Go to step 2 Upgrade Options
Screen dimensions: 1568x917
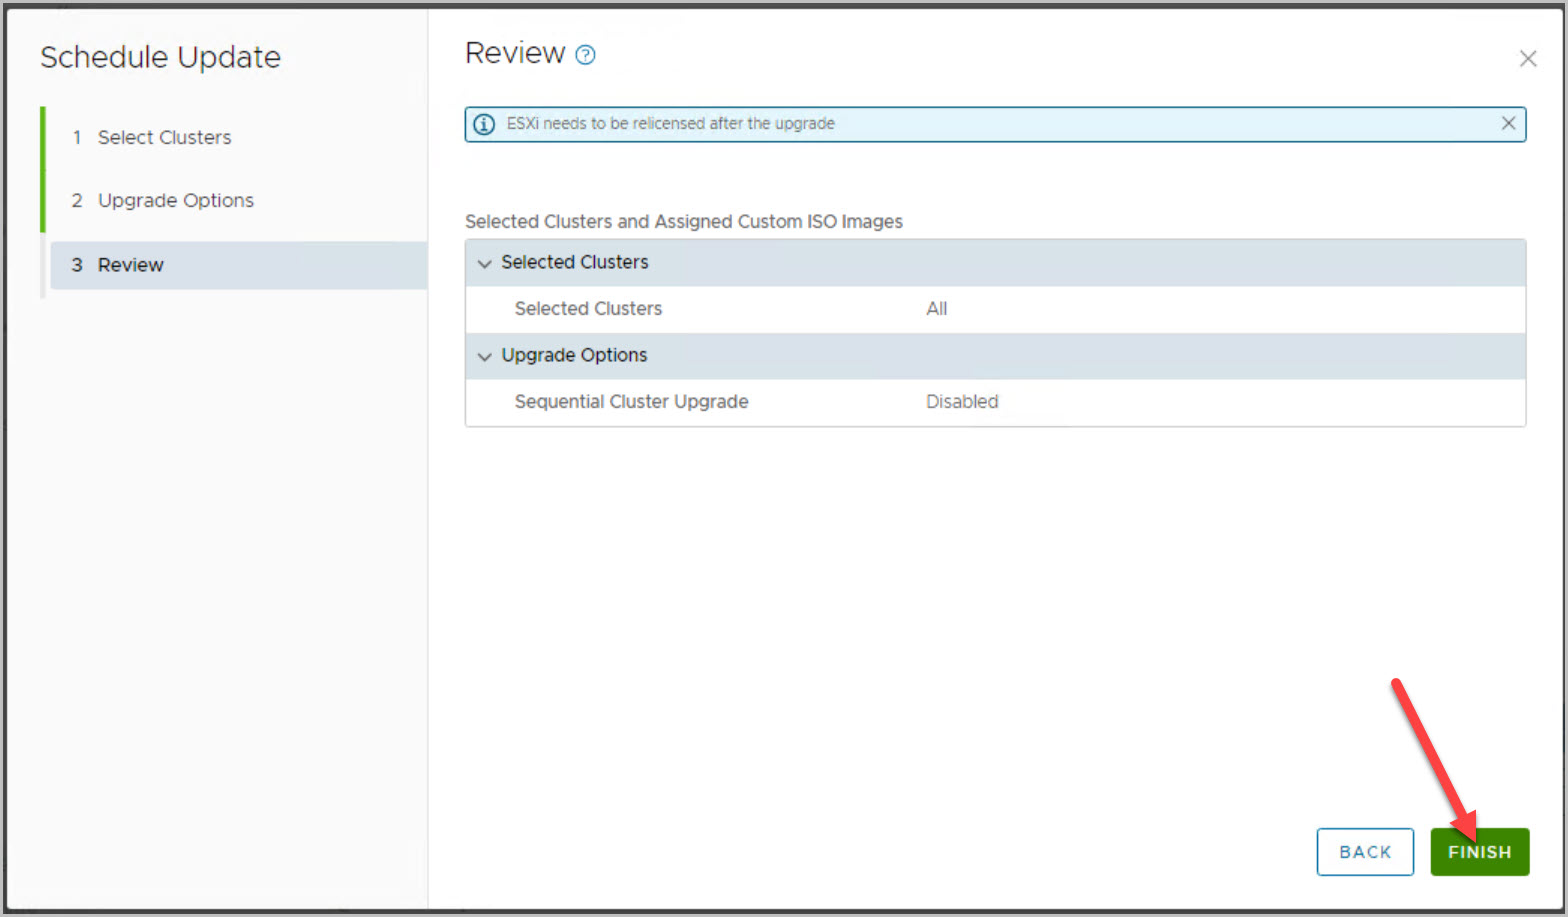click(175, 200)
